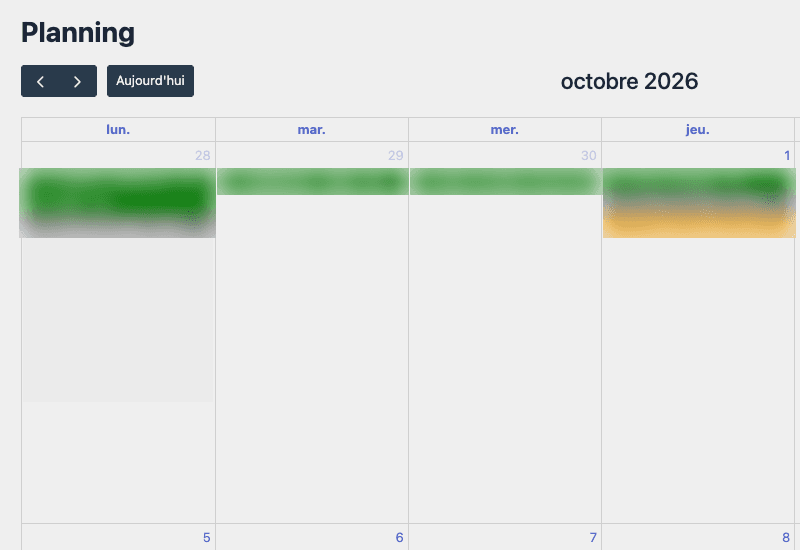Open day number 8
This screenshot has width=800, height=550.
[x=786, y=537]
